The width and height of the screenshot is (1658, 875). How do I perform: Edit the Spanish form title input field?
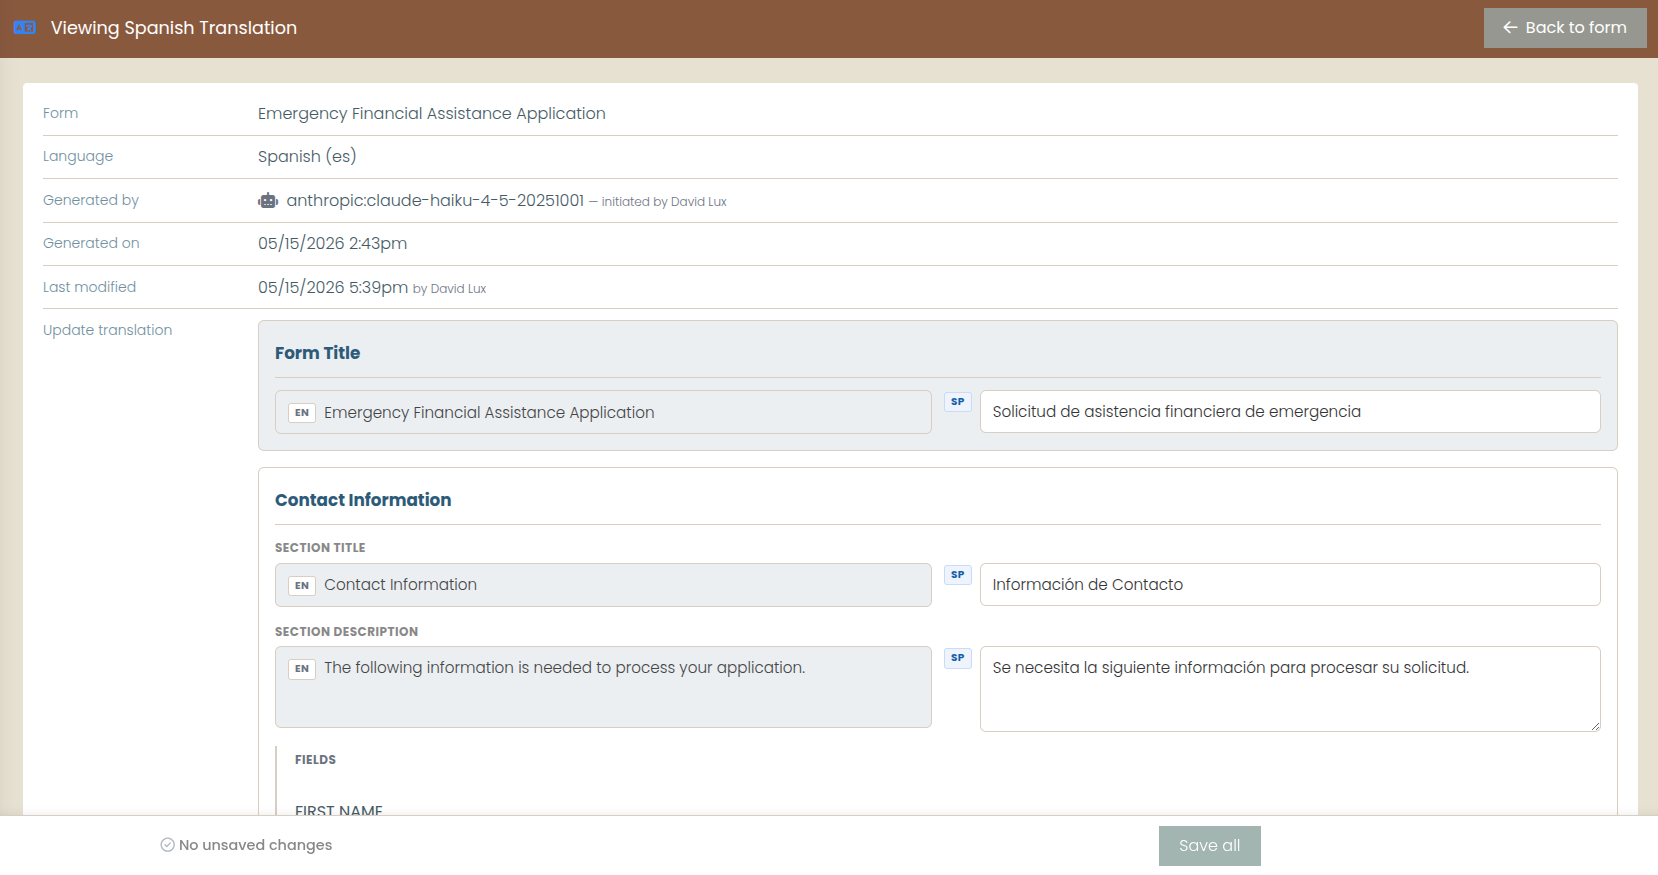tap(1290, 412)
